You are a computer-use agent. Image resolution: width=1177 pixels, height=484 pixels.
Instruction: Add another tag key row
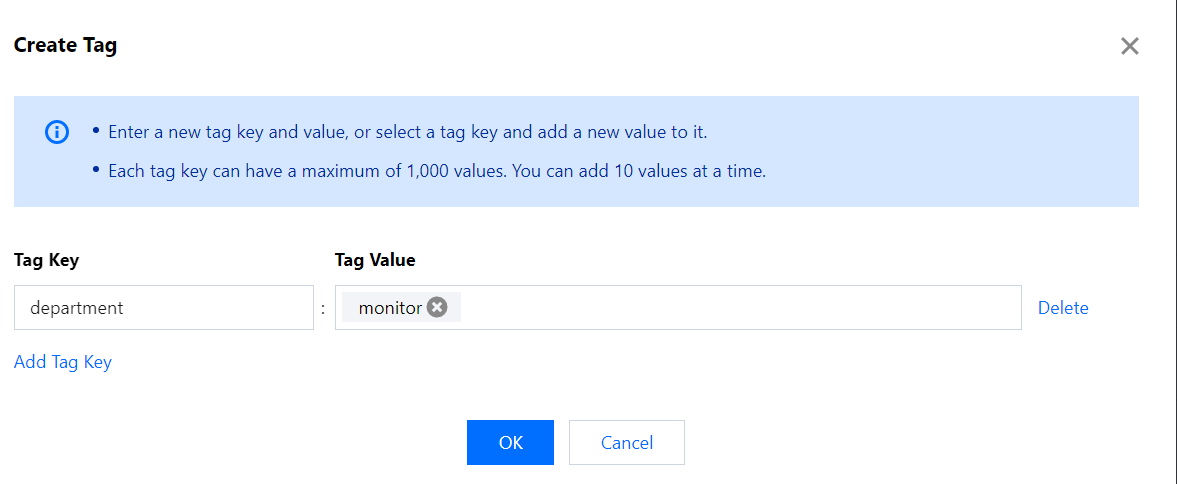(63, 362)
